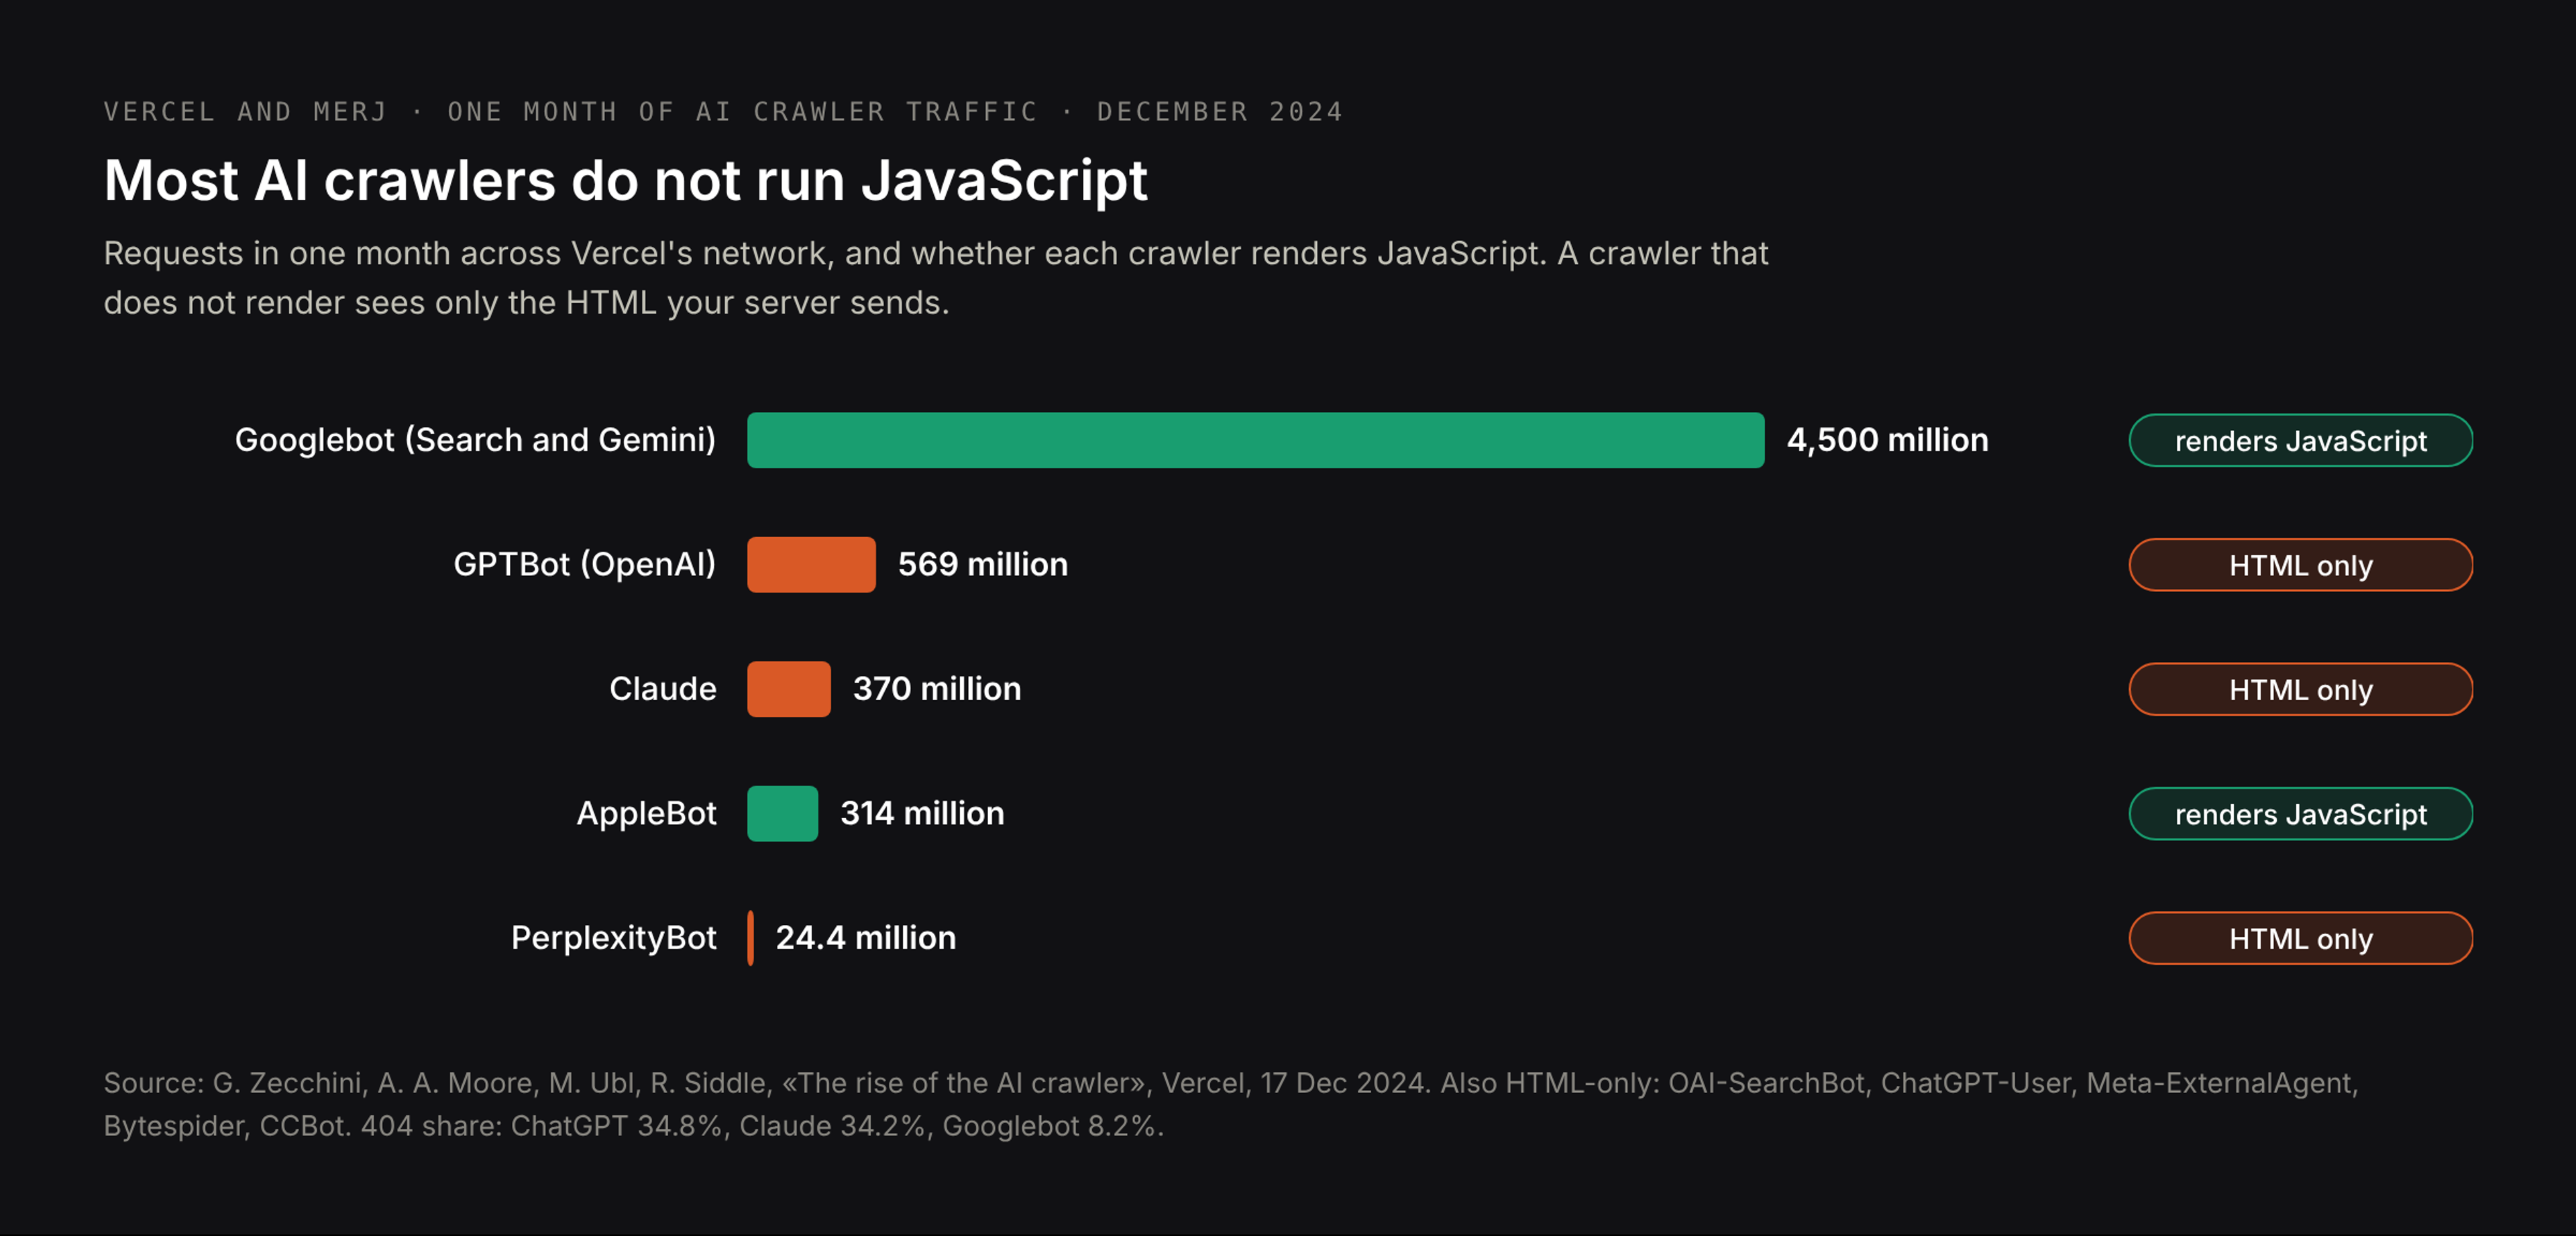2576x1236 pixels.
Task: Click the '569 million' value
Action: [982, 564]
